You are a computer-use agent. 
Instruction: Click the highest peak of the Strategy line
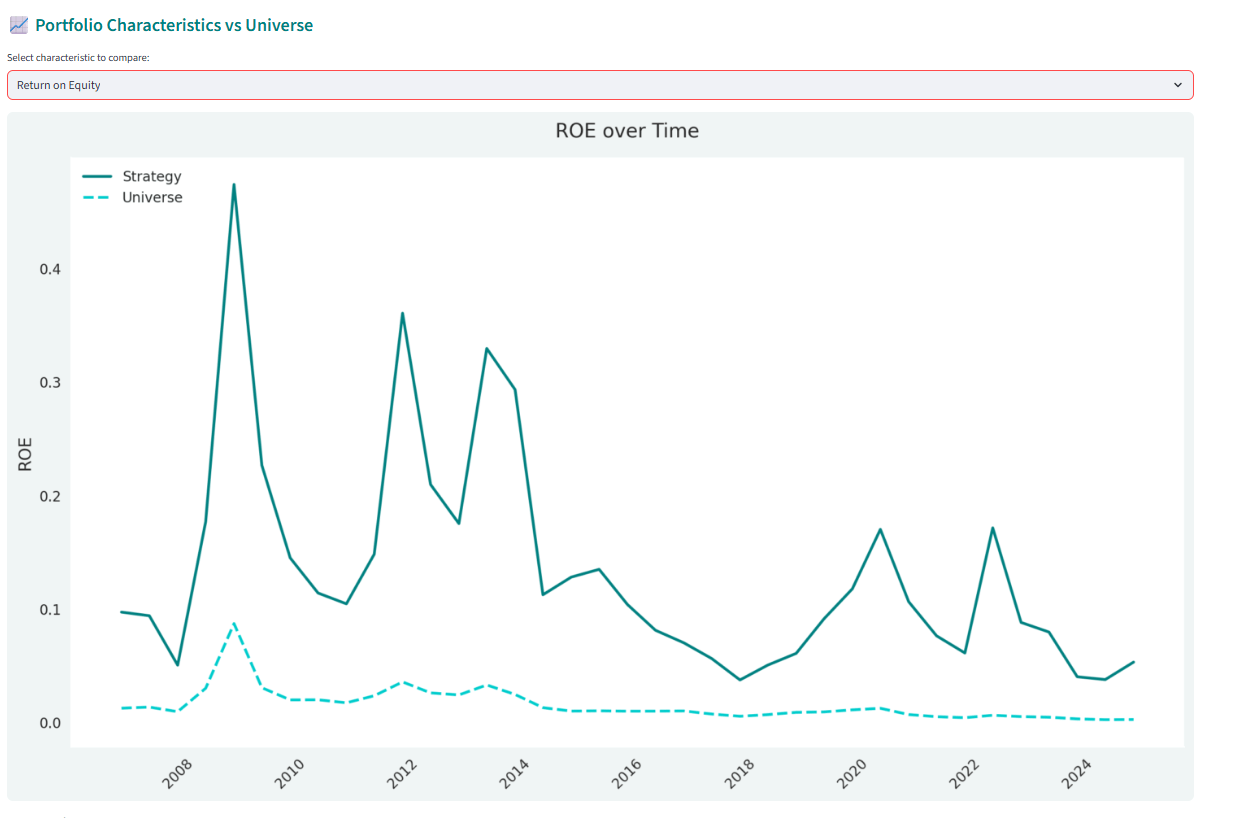(233, 185)
